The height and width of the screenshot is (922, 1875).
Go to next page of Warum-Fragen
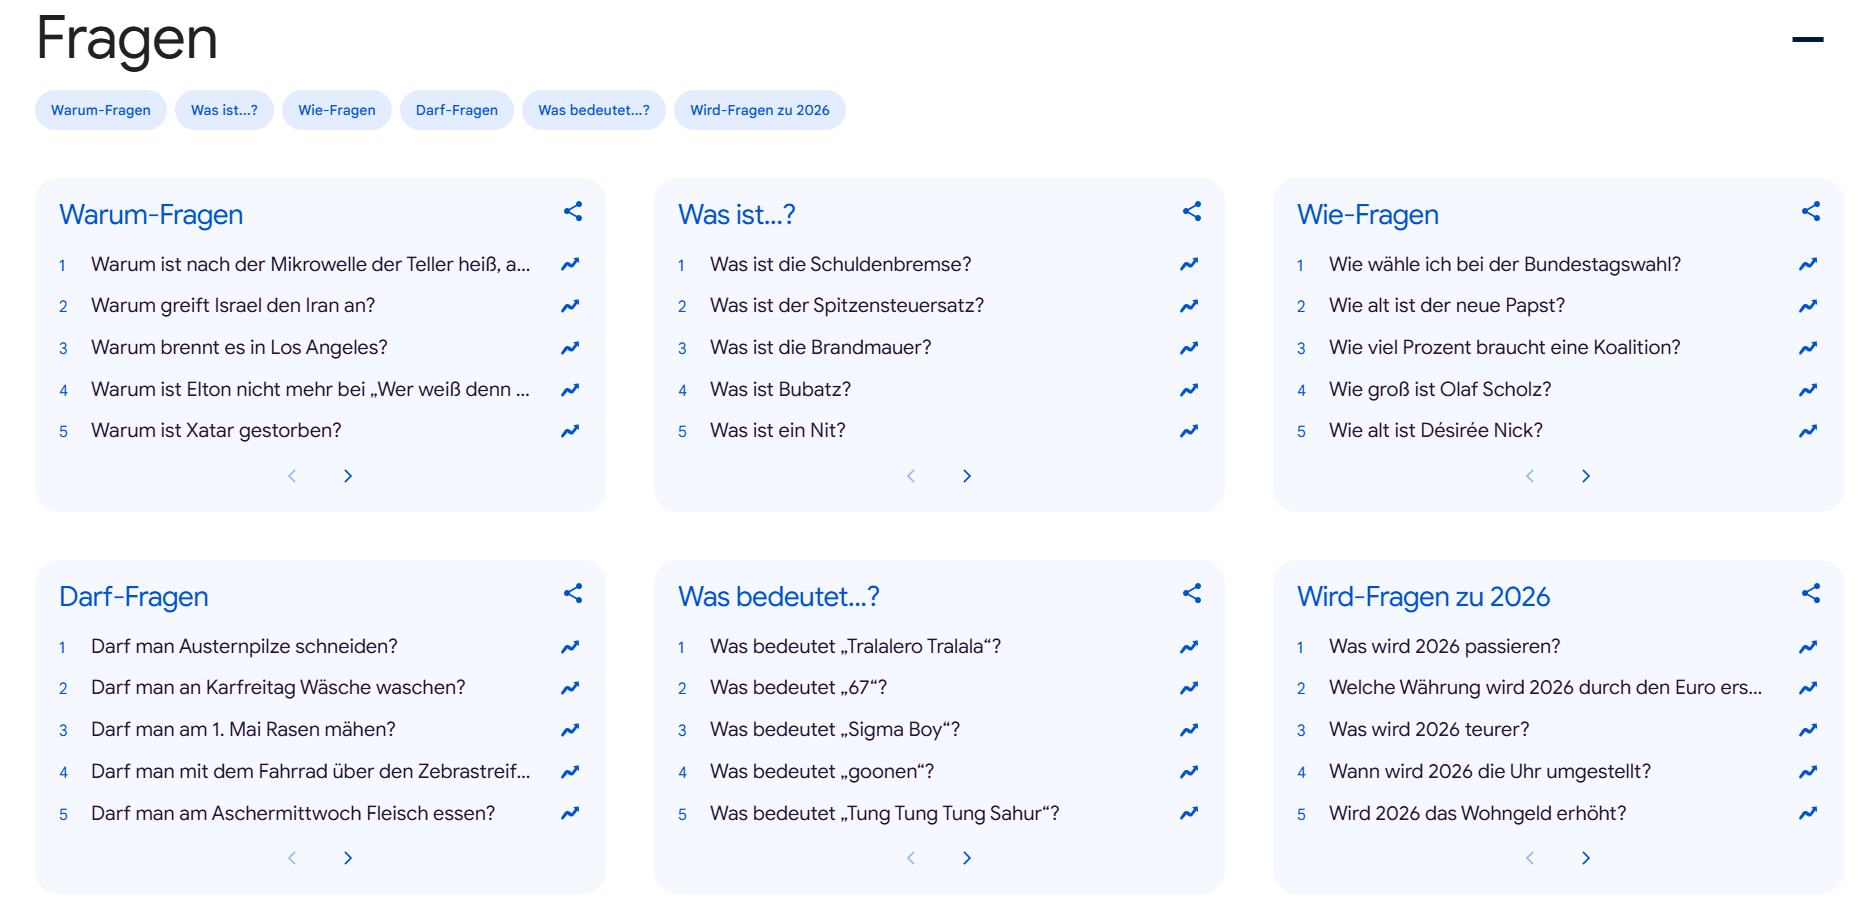348,476
